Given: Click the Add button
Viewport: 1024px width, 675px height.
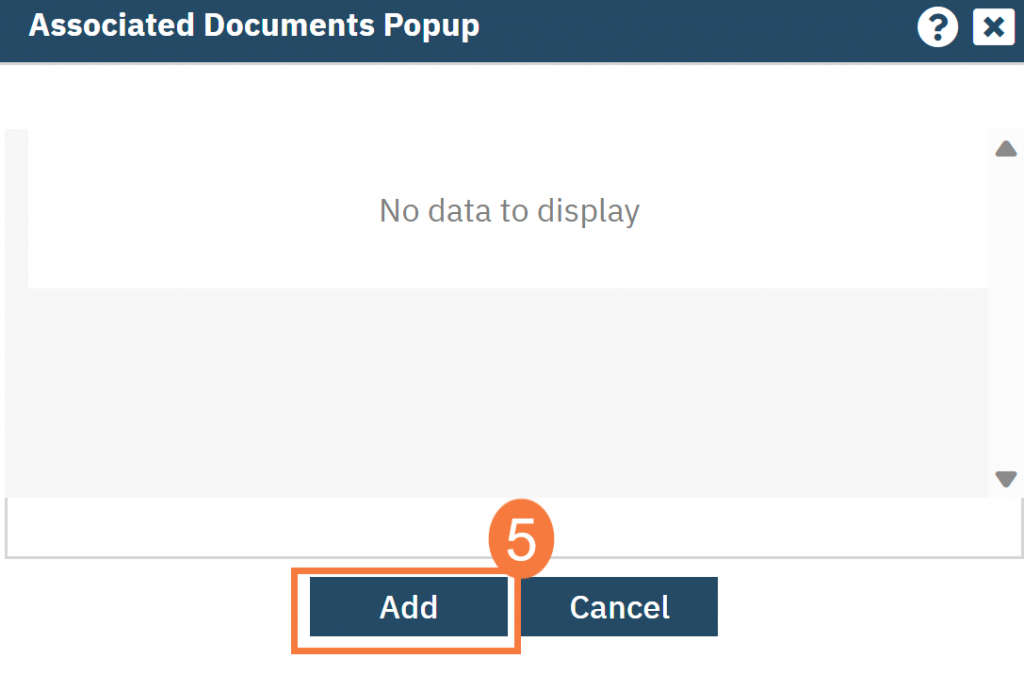Looking at the screenshot, I should point(407,607).
